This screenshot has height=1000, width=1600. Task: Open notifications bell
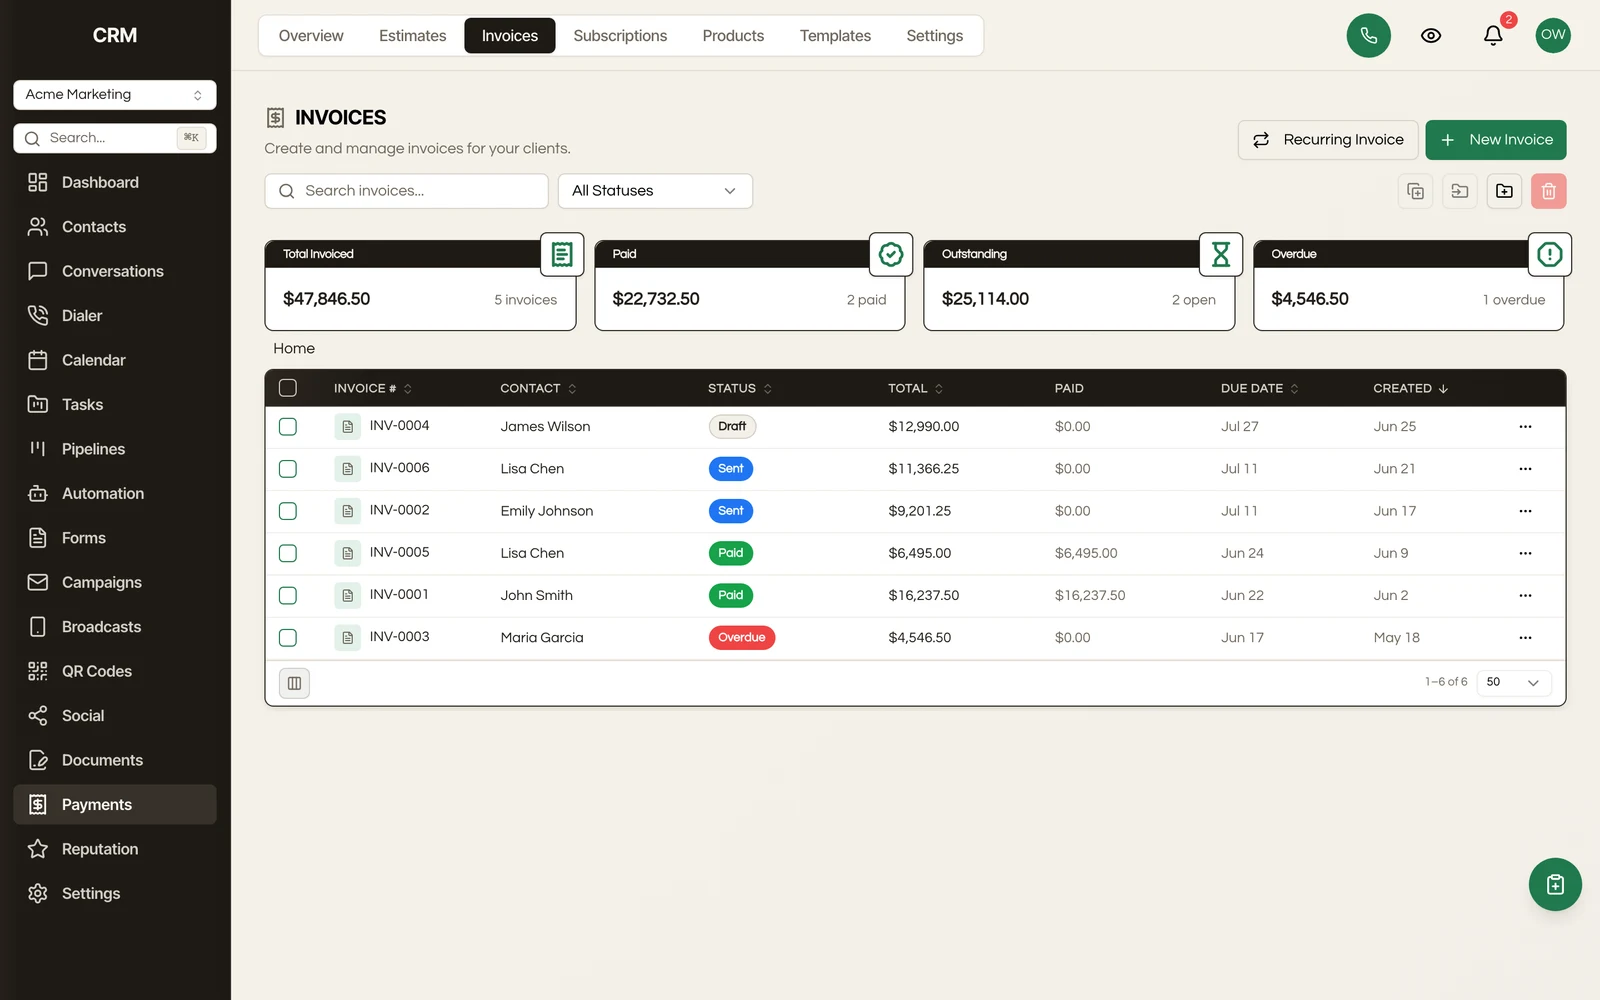click(1493, 36)
